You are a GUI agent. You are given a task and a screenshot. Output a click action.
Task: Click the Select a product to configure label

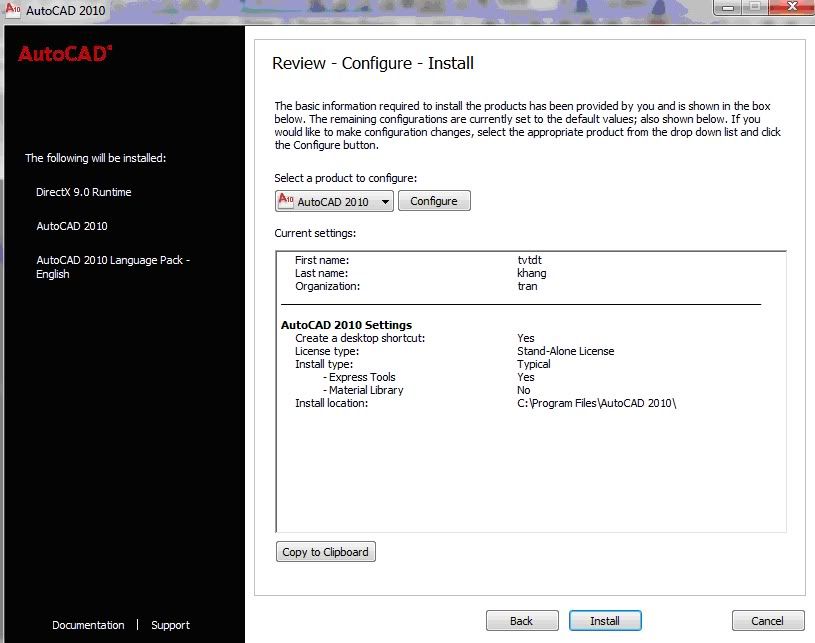pos(346,178)
